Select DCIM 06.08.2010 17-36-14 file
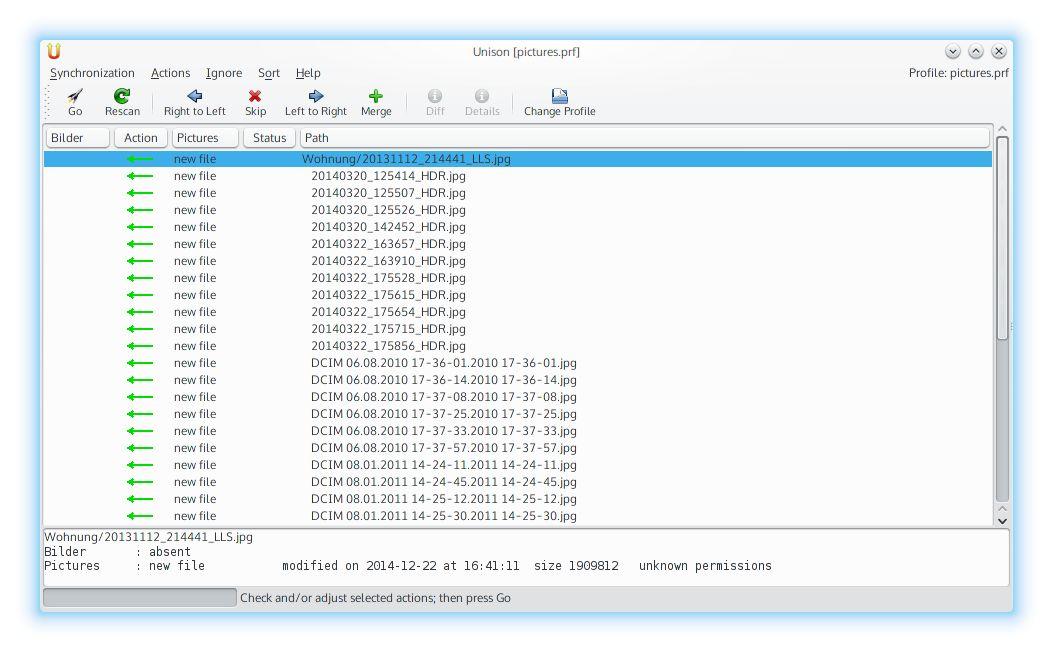1053x652 pixels. (x=444, y=380)
